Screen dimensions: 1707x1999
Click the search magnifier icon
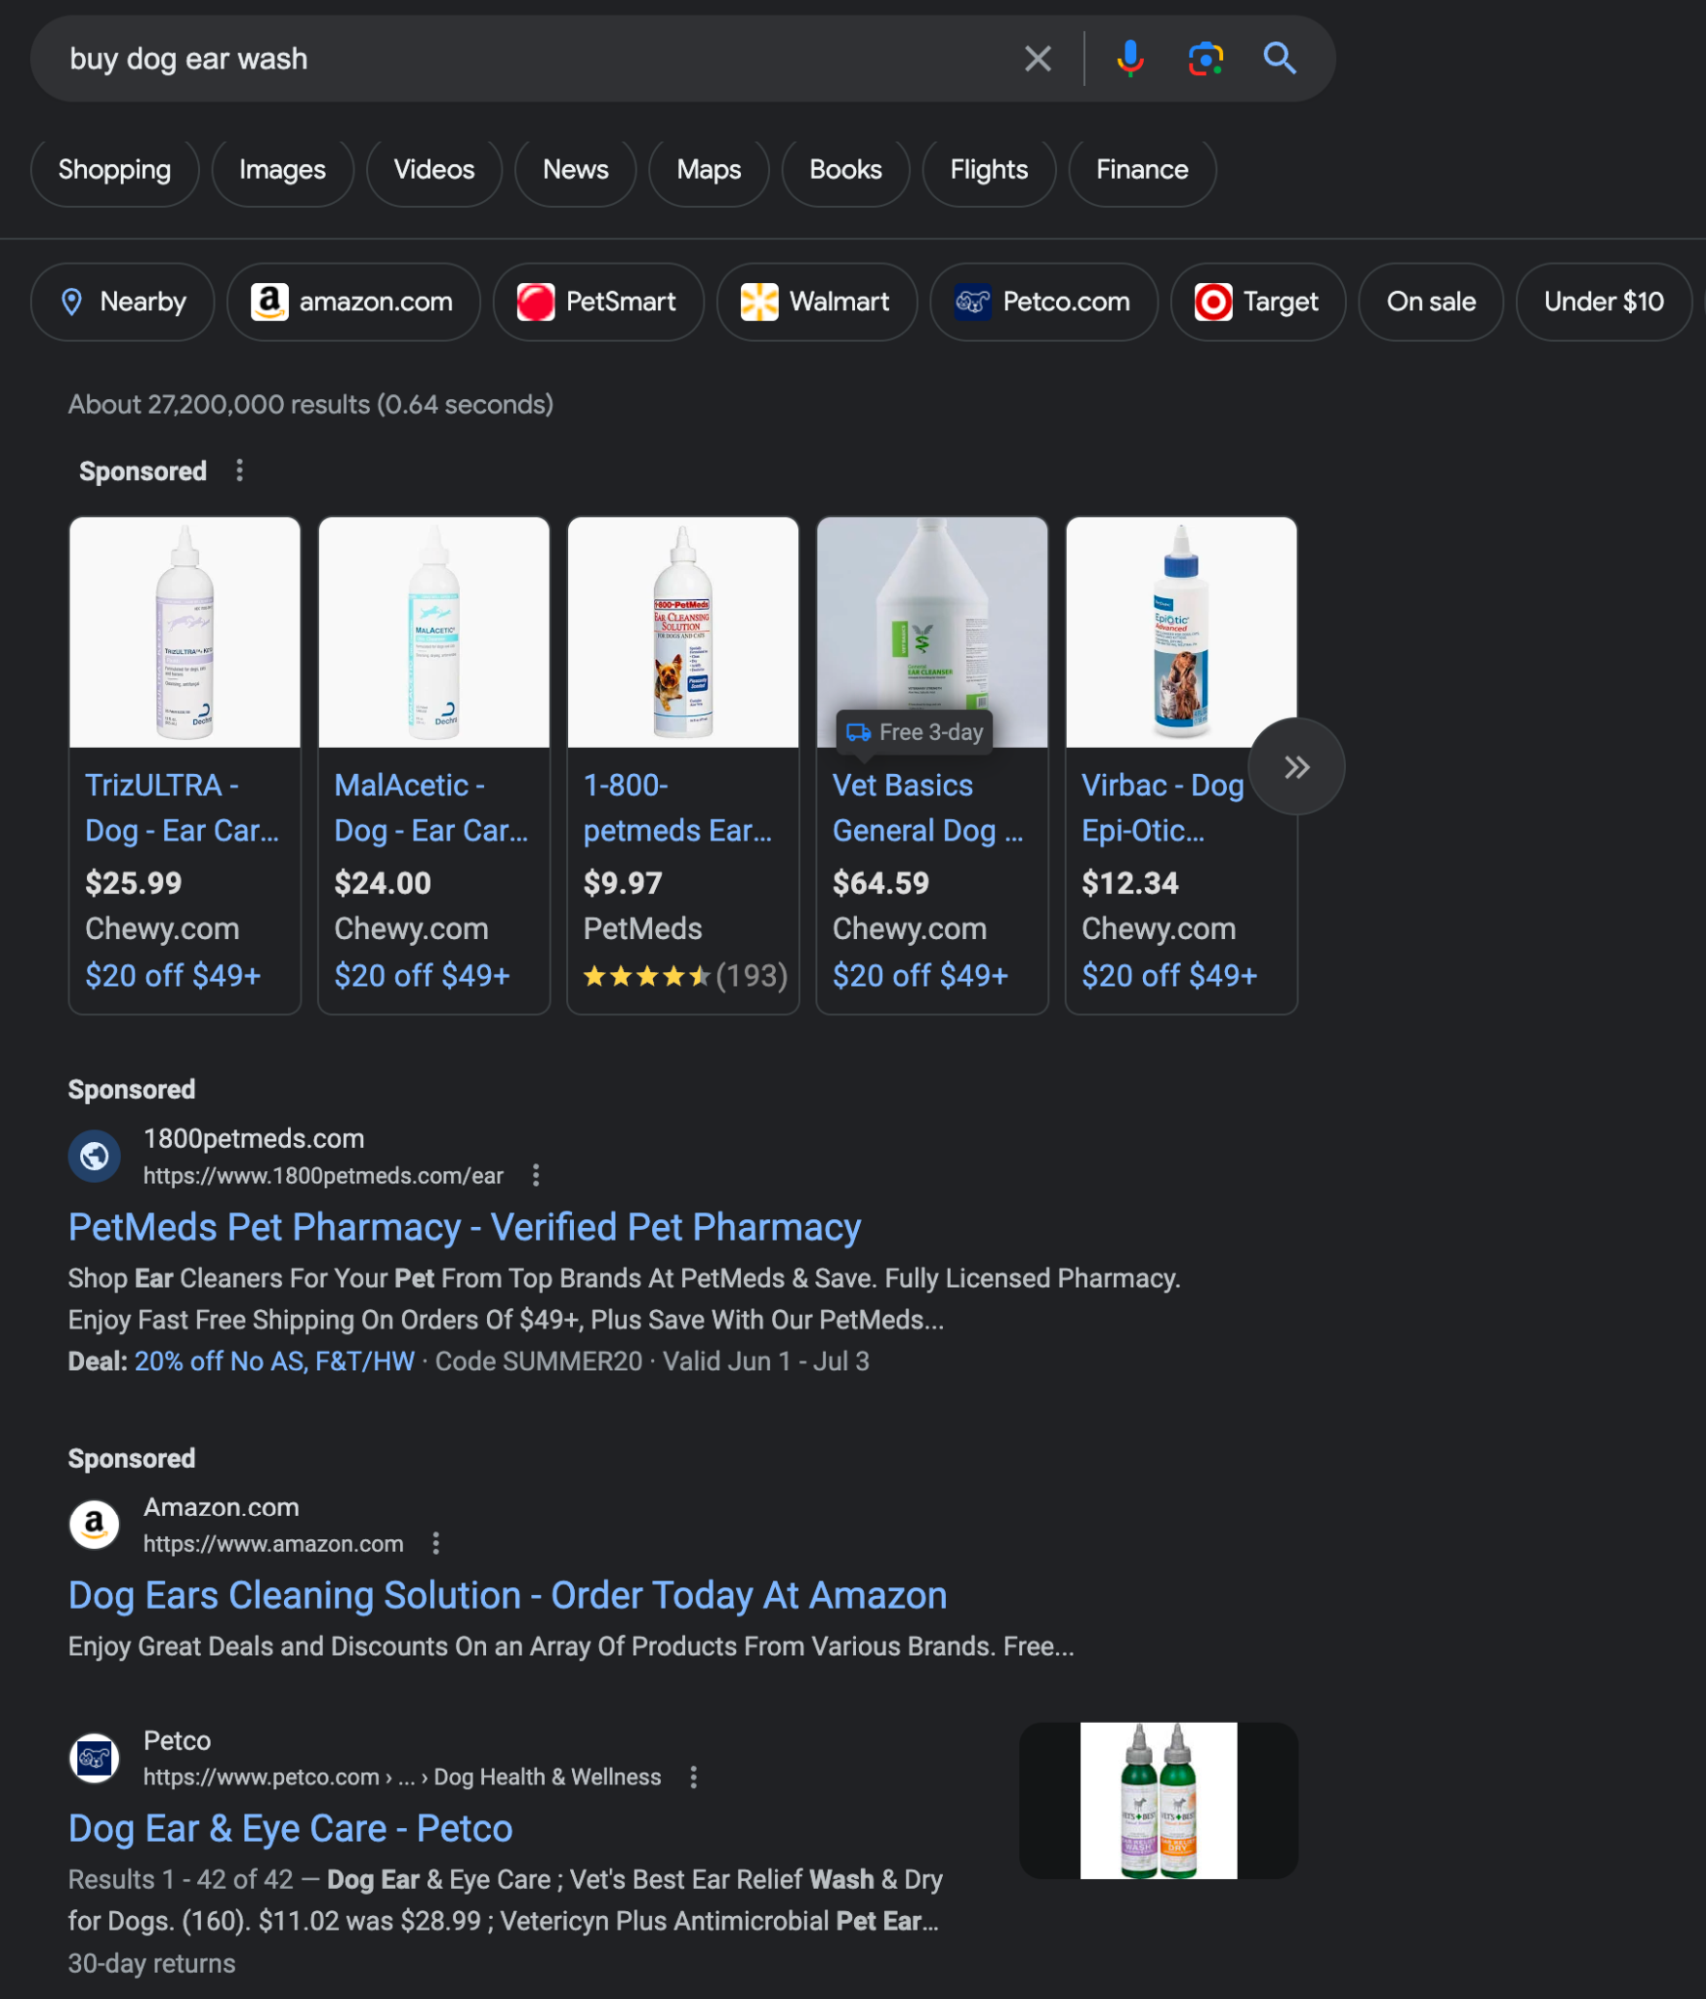coord(1280,58)
